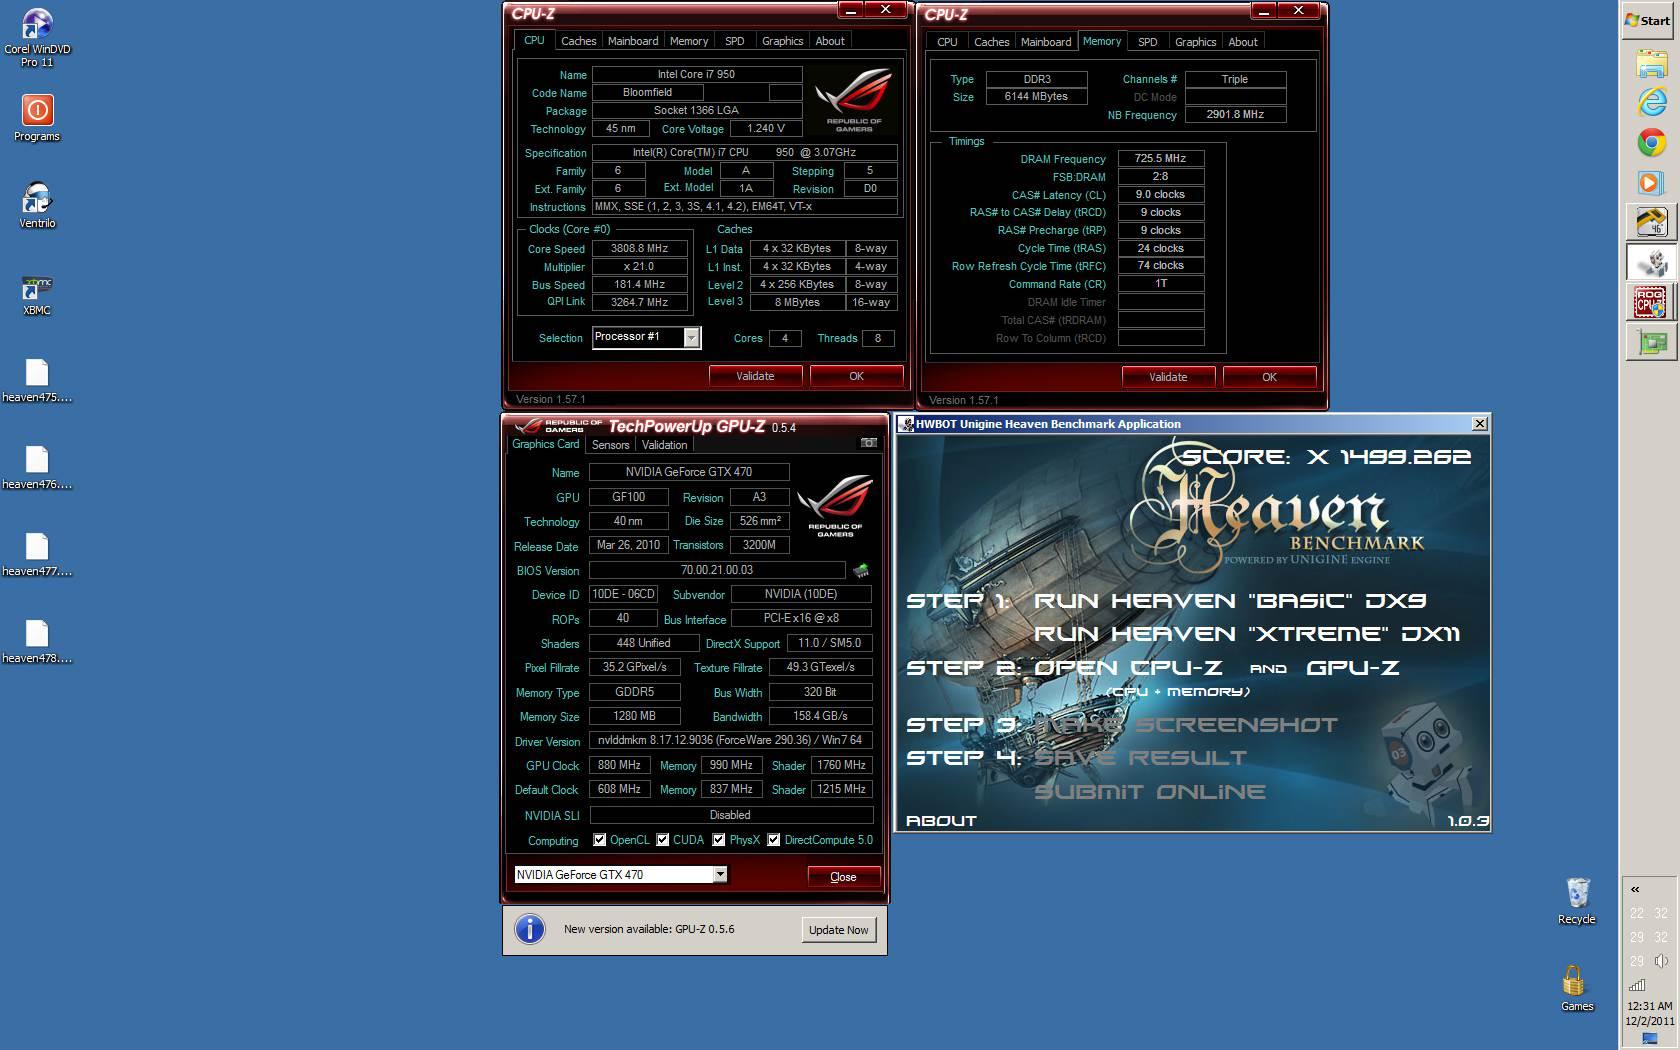
Task: Launch Internet Explorer from the taskbar
Action: pyautogui.click(x=1651, y=103)
